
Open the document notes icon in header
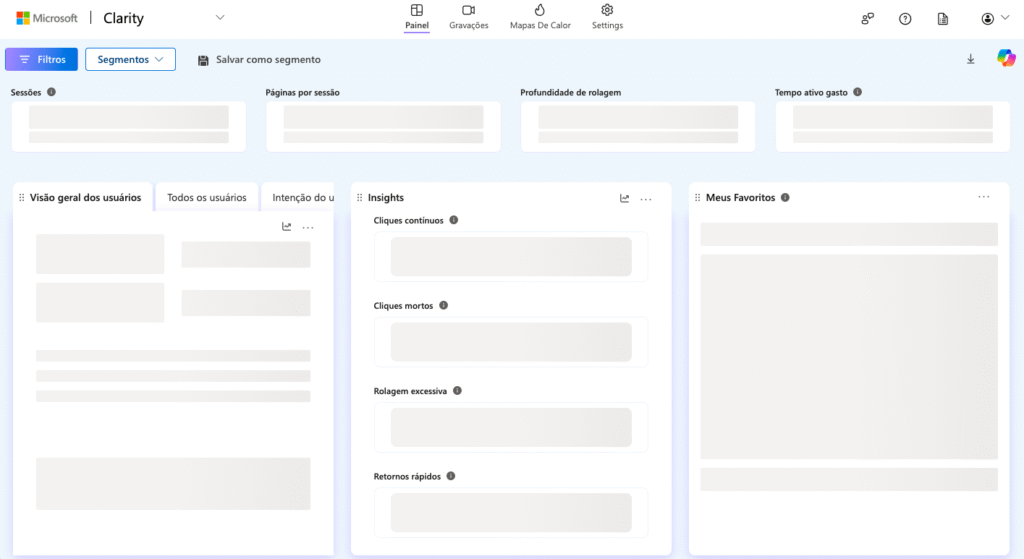pos(942,19)
